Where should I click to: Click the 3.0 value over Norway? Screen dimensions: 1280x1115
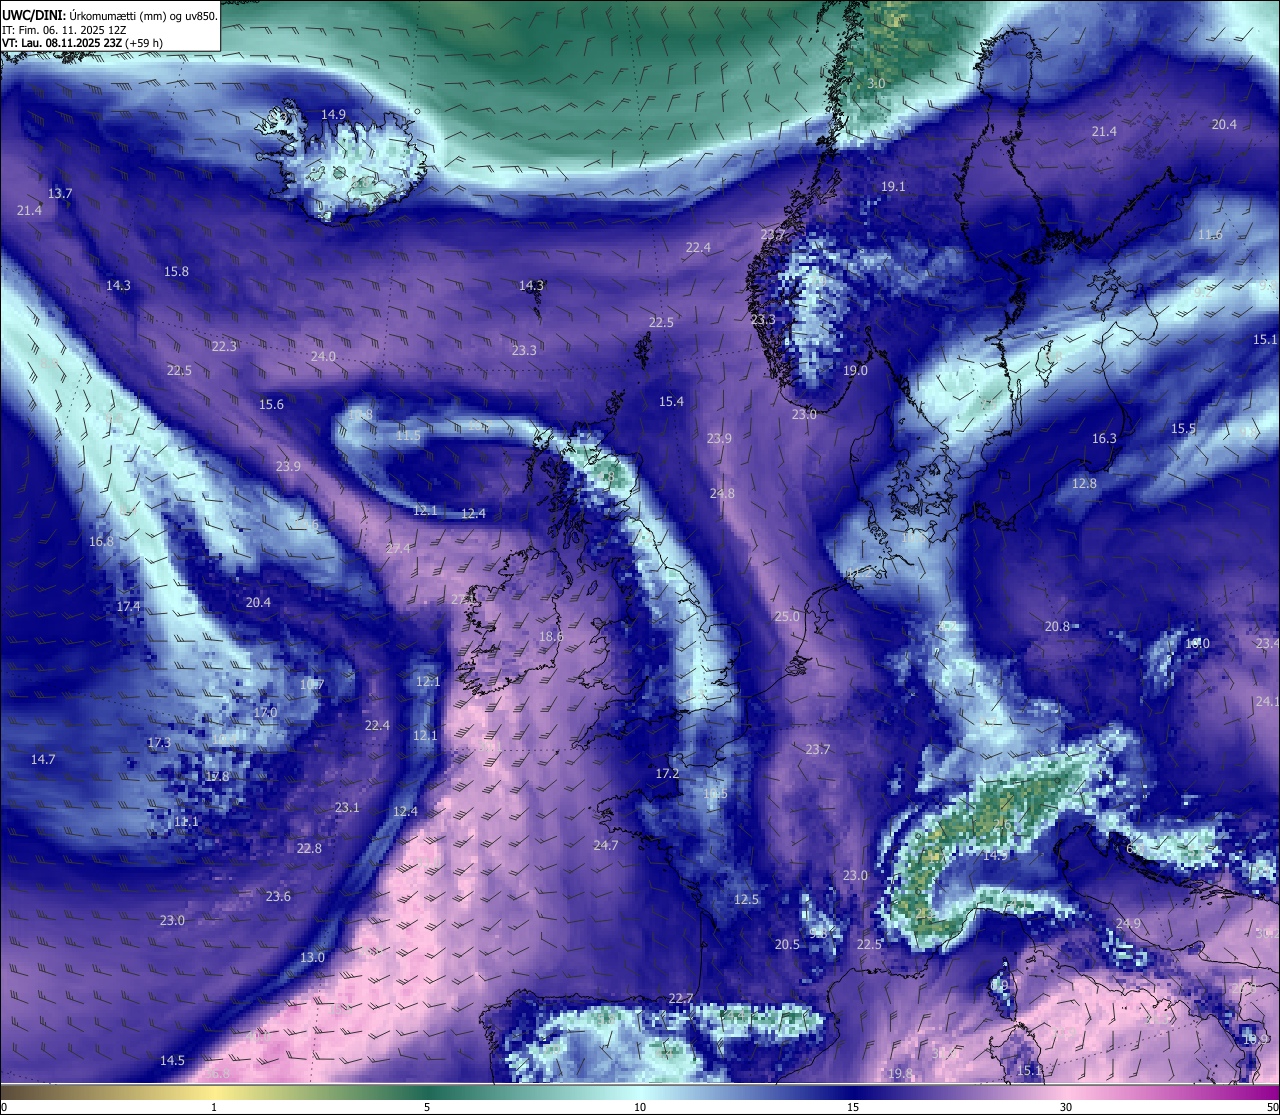pos(876,84)
